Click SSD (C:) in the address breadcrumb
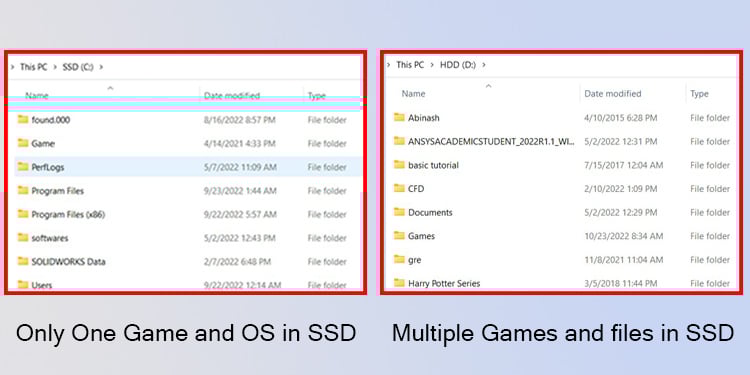The image size is (750, 375). click(78, 67)
